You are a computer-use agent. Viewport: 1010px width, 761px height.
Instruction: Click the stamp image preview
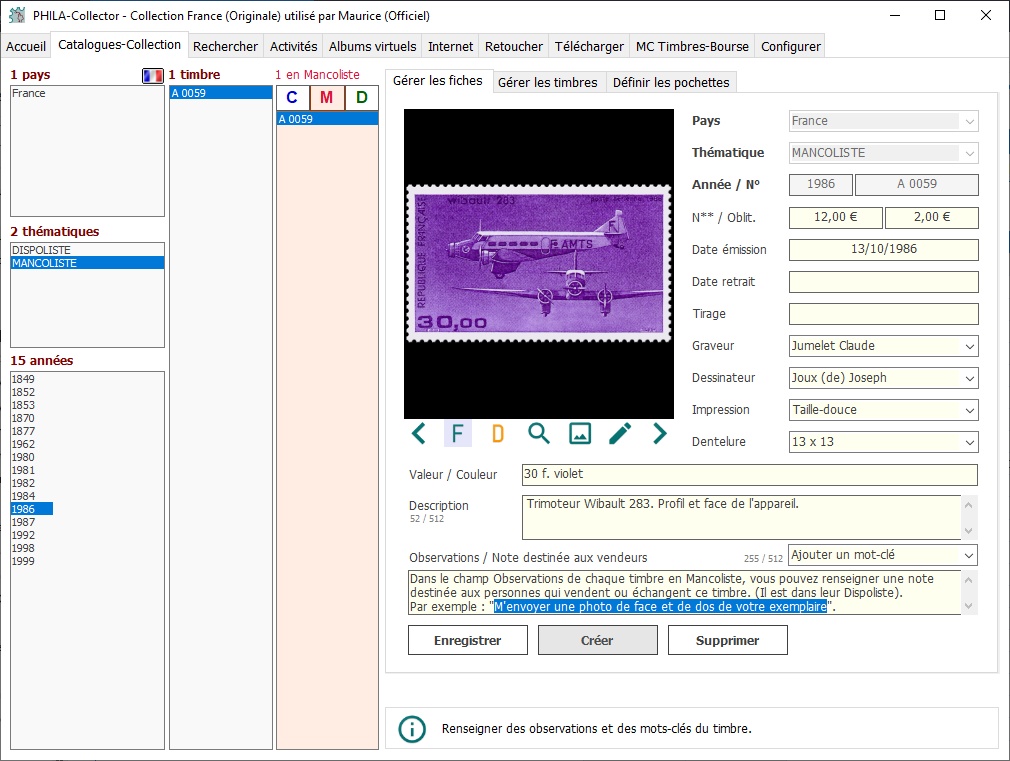538,264
